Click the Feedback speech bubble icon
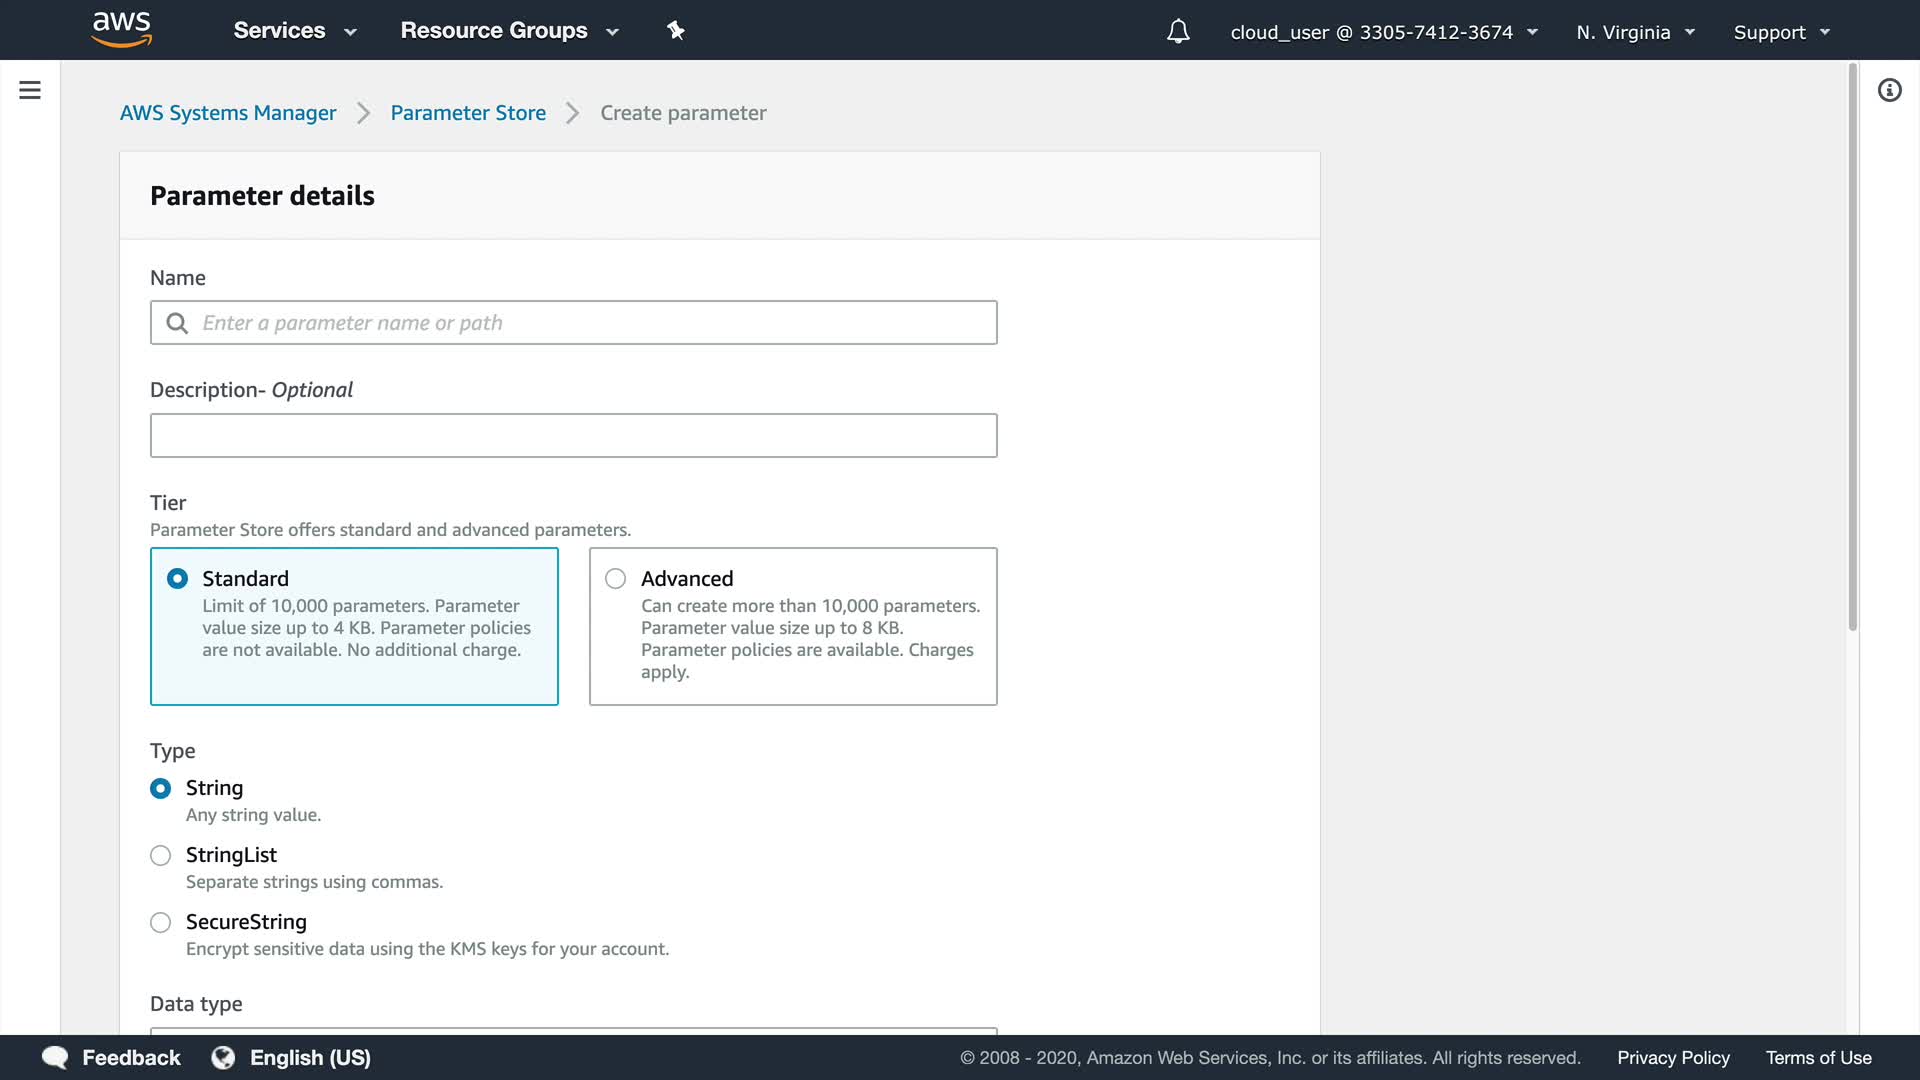The width and height of the screenshot is (1920, 1080). coord(55,1057)
